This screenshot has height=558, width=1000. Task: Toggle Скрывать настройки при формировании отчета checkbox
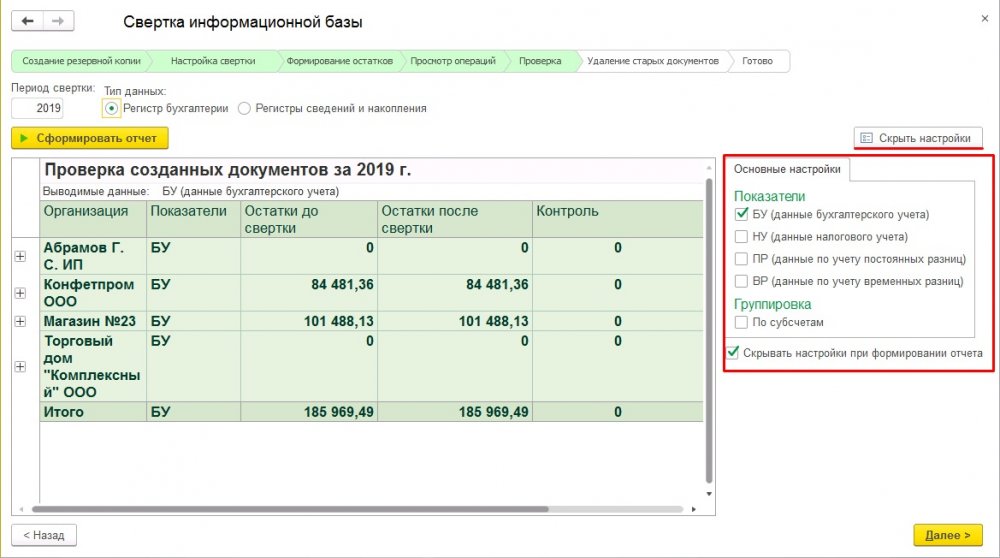(733, 353)
